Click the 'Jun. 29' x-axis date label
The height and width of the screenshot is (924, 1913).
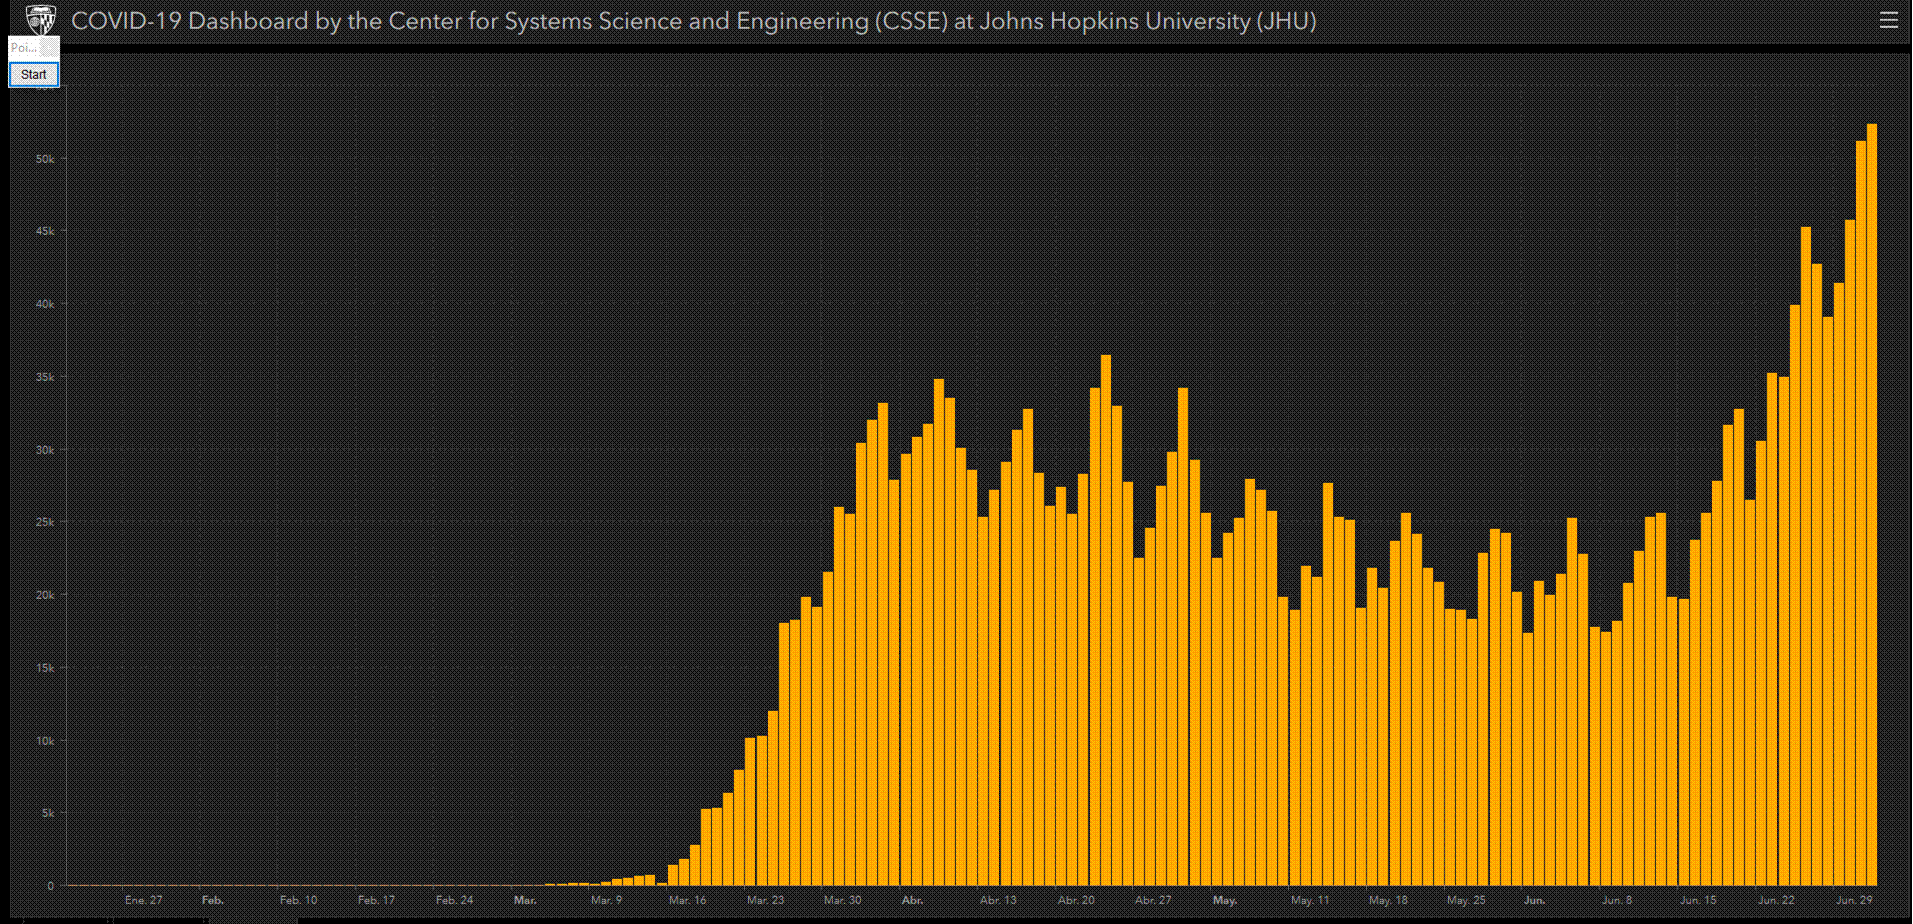[x=1853, y=900]
